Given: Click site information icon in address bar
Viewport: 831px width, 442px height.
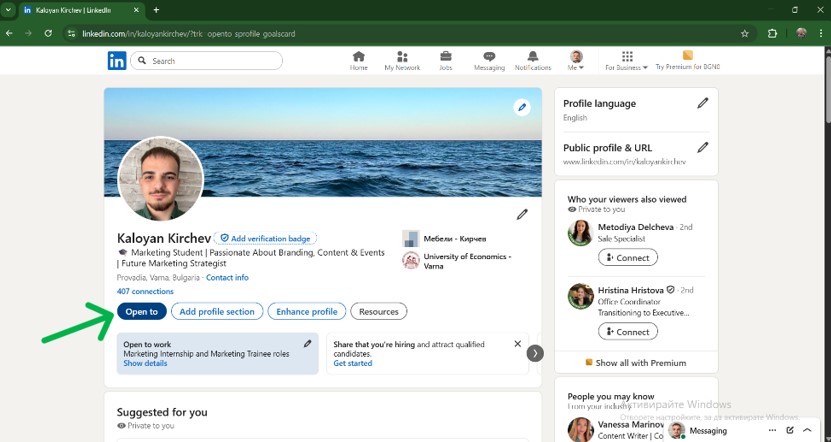Looking at the screenshot, I should [72, 33].
